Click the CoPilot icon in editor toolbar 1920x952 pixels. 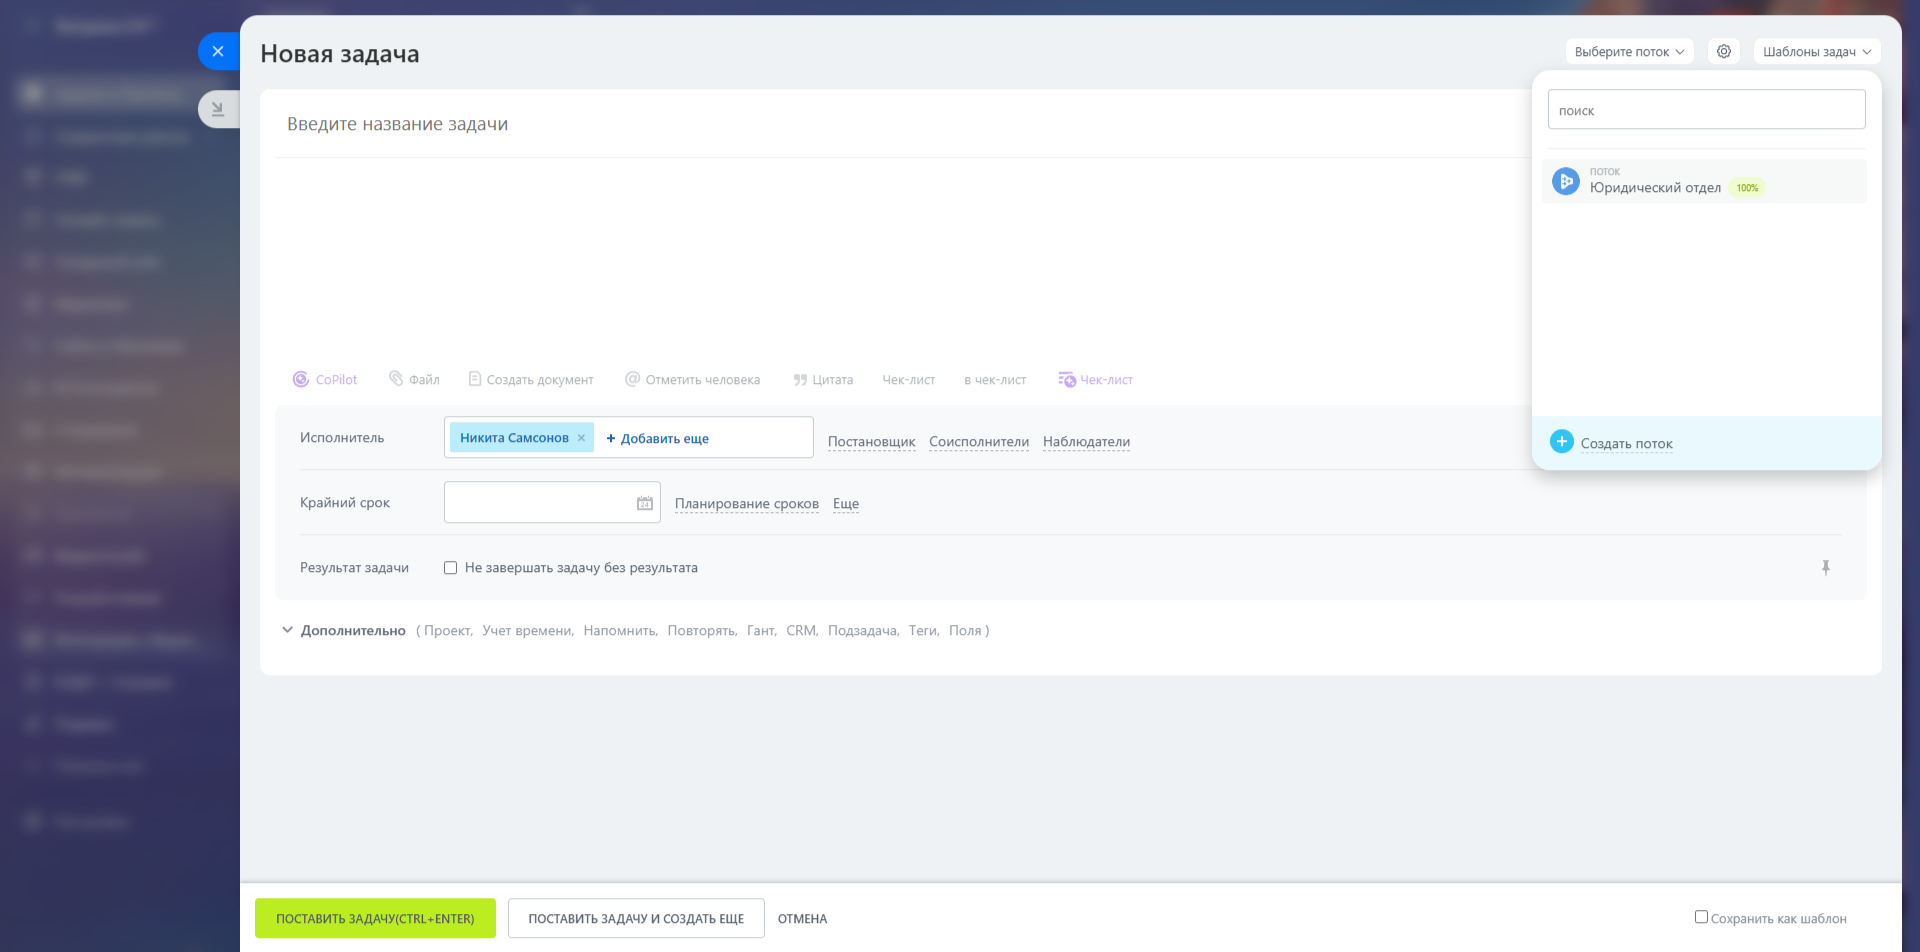coord(300,380)
